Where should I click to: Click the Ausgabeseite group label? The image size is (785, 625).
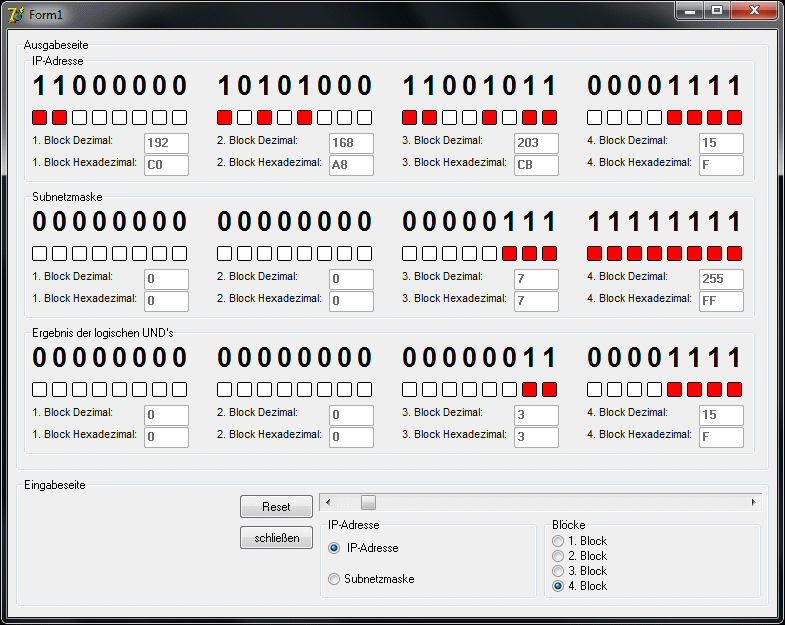click(56, 45)
